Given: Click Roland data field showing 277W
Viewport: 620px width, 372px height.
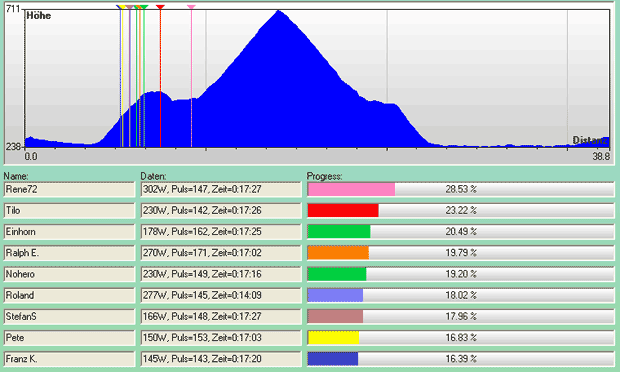Looking at the screenshot, I should tap(221, 295).
